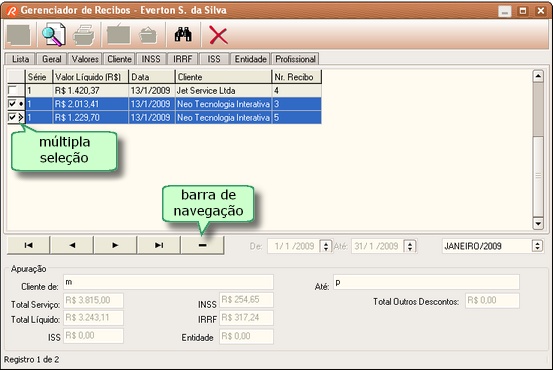Viewport: 553px width, 370px height.
Task: Check the box for Jet Service Ltda row
Action: (12, 90)
